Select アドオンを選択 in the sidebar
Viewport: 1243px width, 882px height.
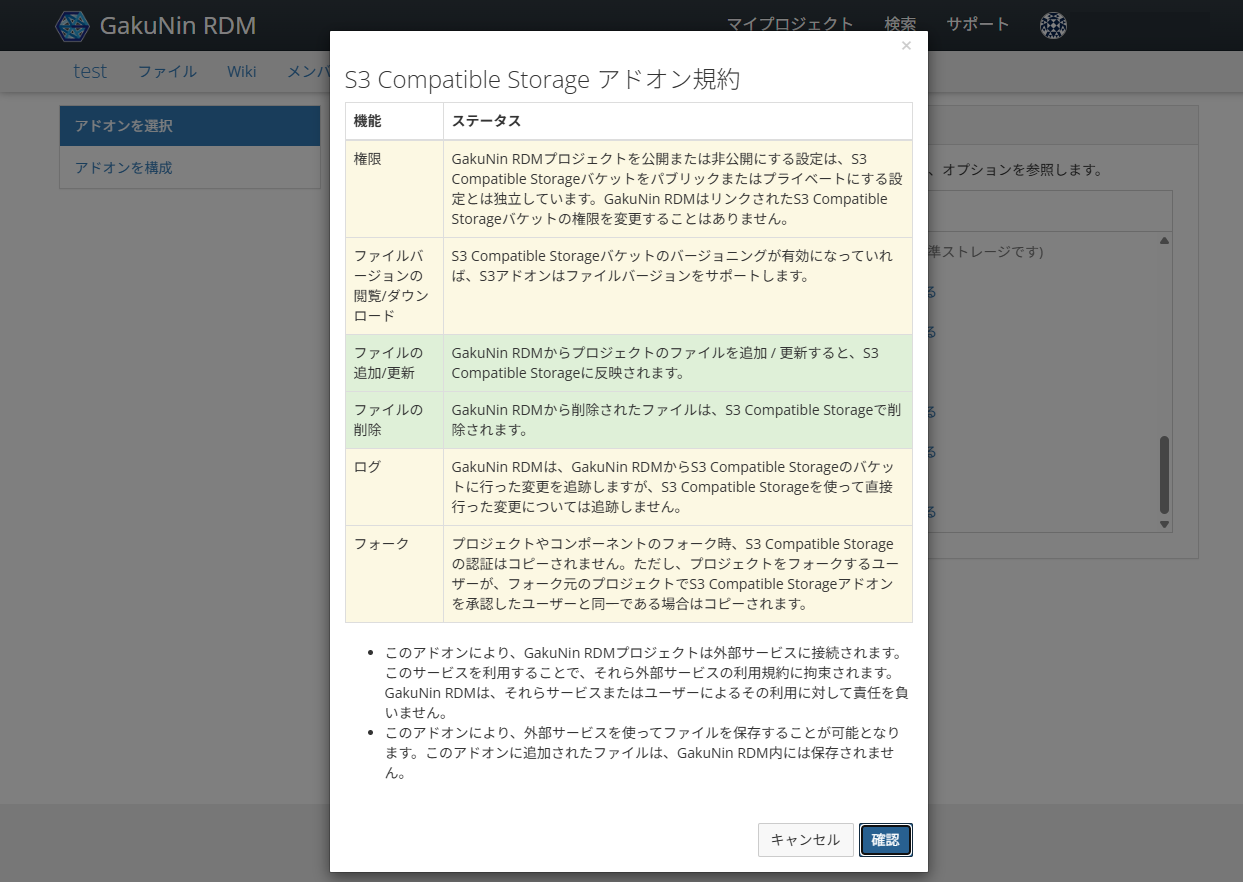(189, 126)
